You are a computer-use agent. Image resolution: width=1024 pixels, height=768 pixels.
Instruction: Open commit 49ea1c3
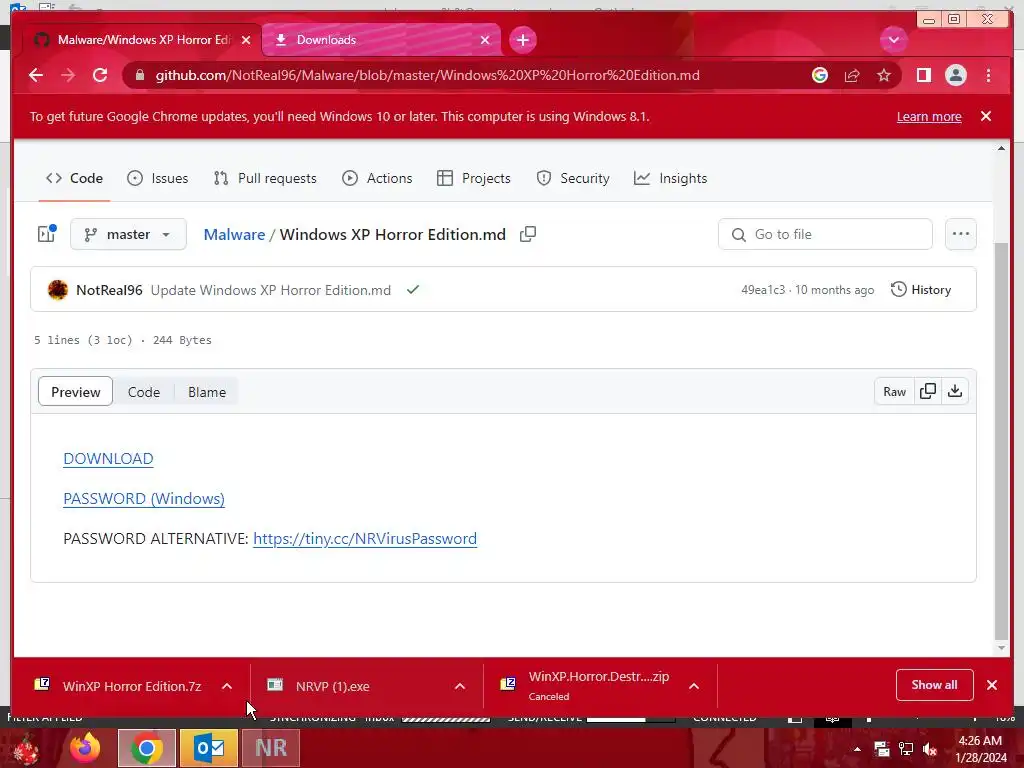point(763,290)
